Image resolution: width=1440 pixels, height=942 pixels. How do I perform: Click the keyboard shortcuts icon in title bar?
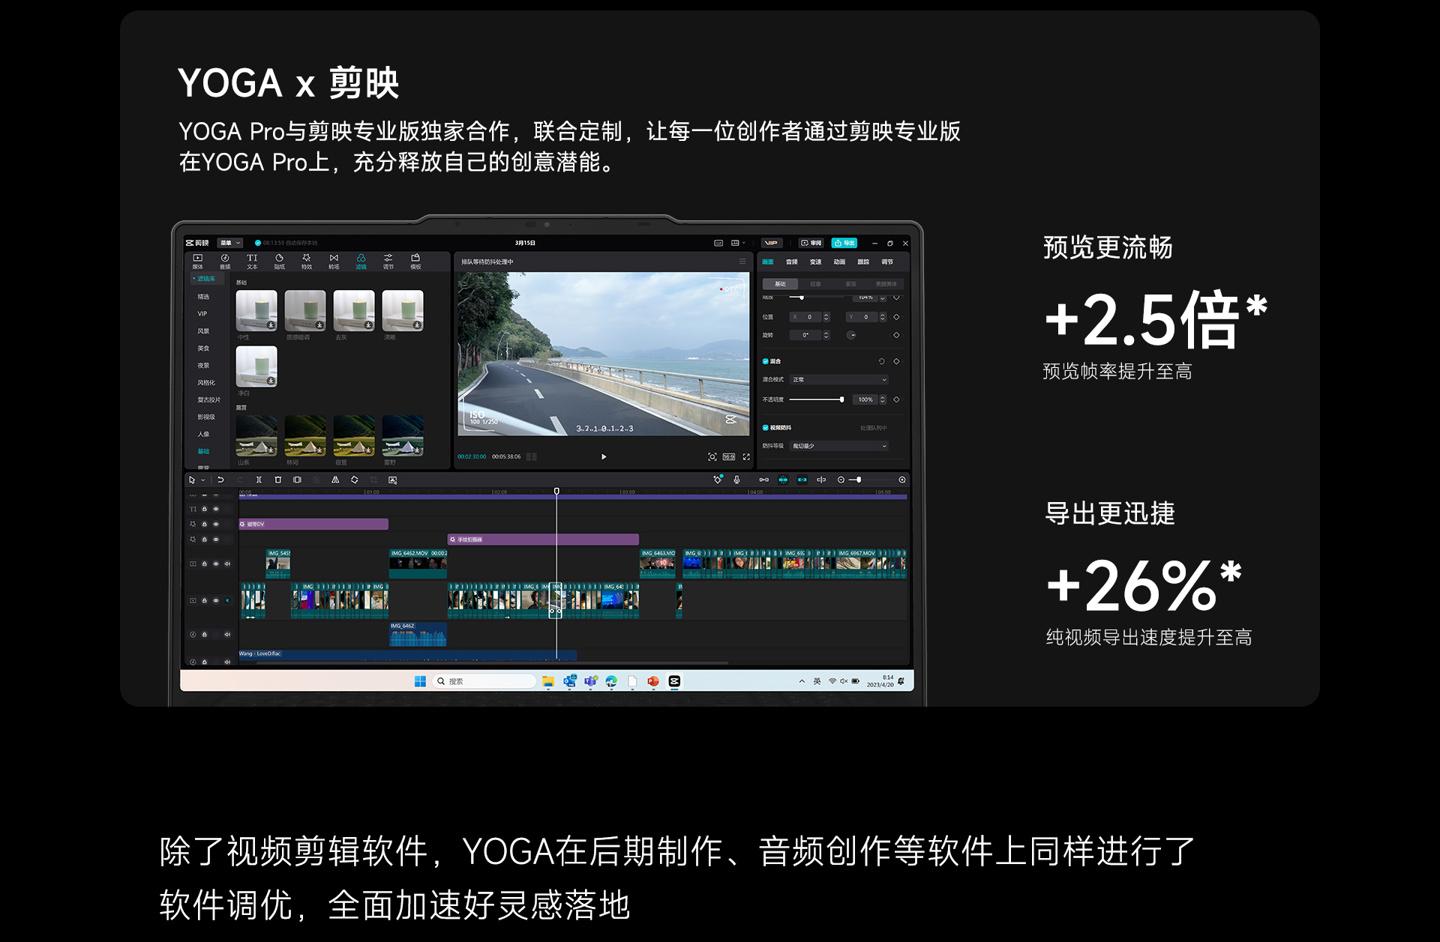pyautogui.click(x=718, y=243)
